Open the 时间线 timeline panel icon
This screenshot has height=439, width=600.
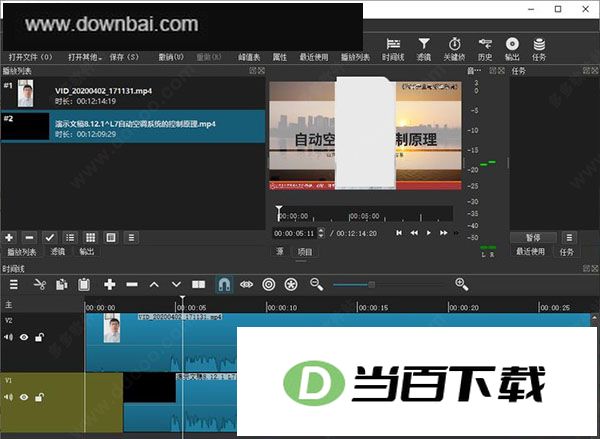point(393,44)
